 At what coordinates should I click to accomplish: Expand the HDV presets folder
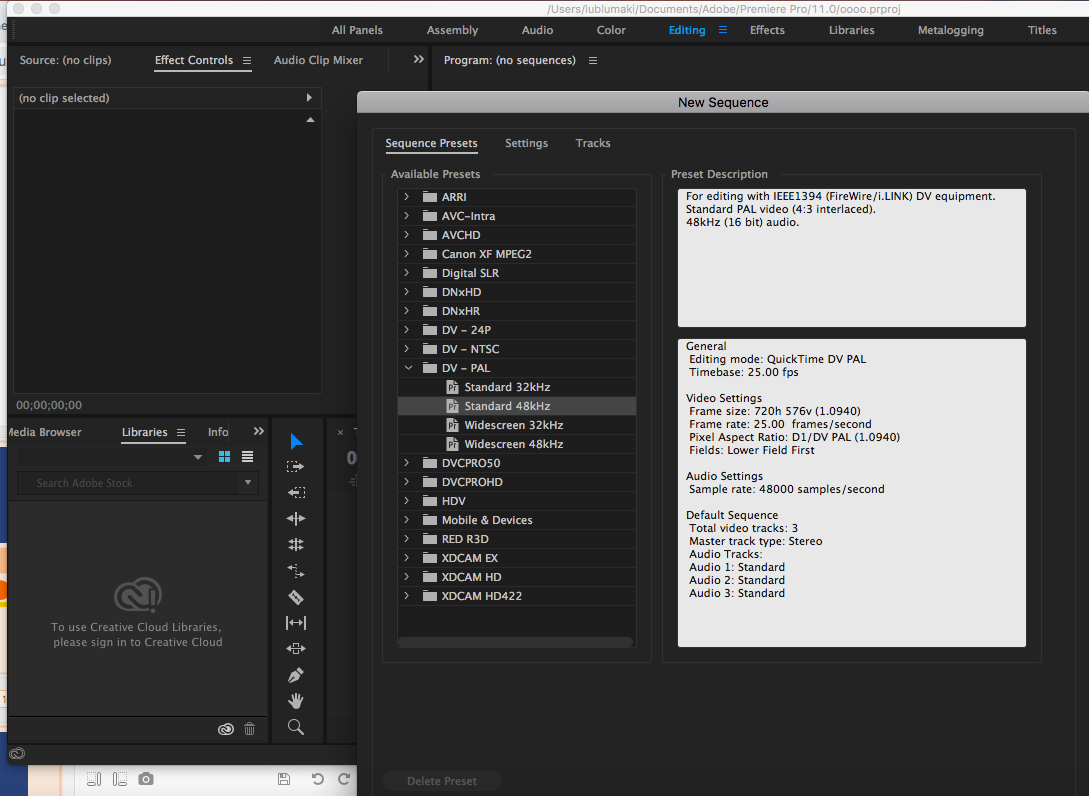pyautogui.click(x=407, y=501)
